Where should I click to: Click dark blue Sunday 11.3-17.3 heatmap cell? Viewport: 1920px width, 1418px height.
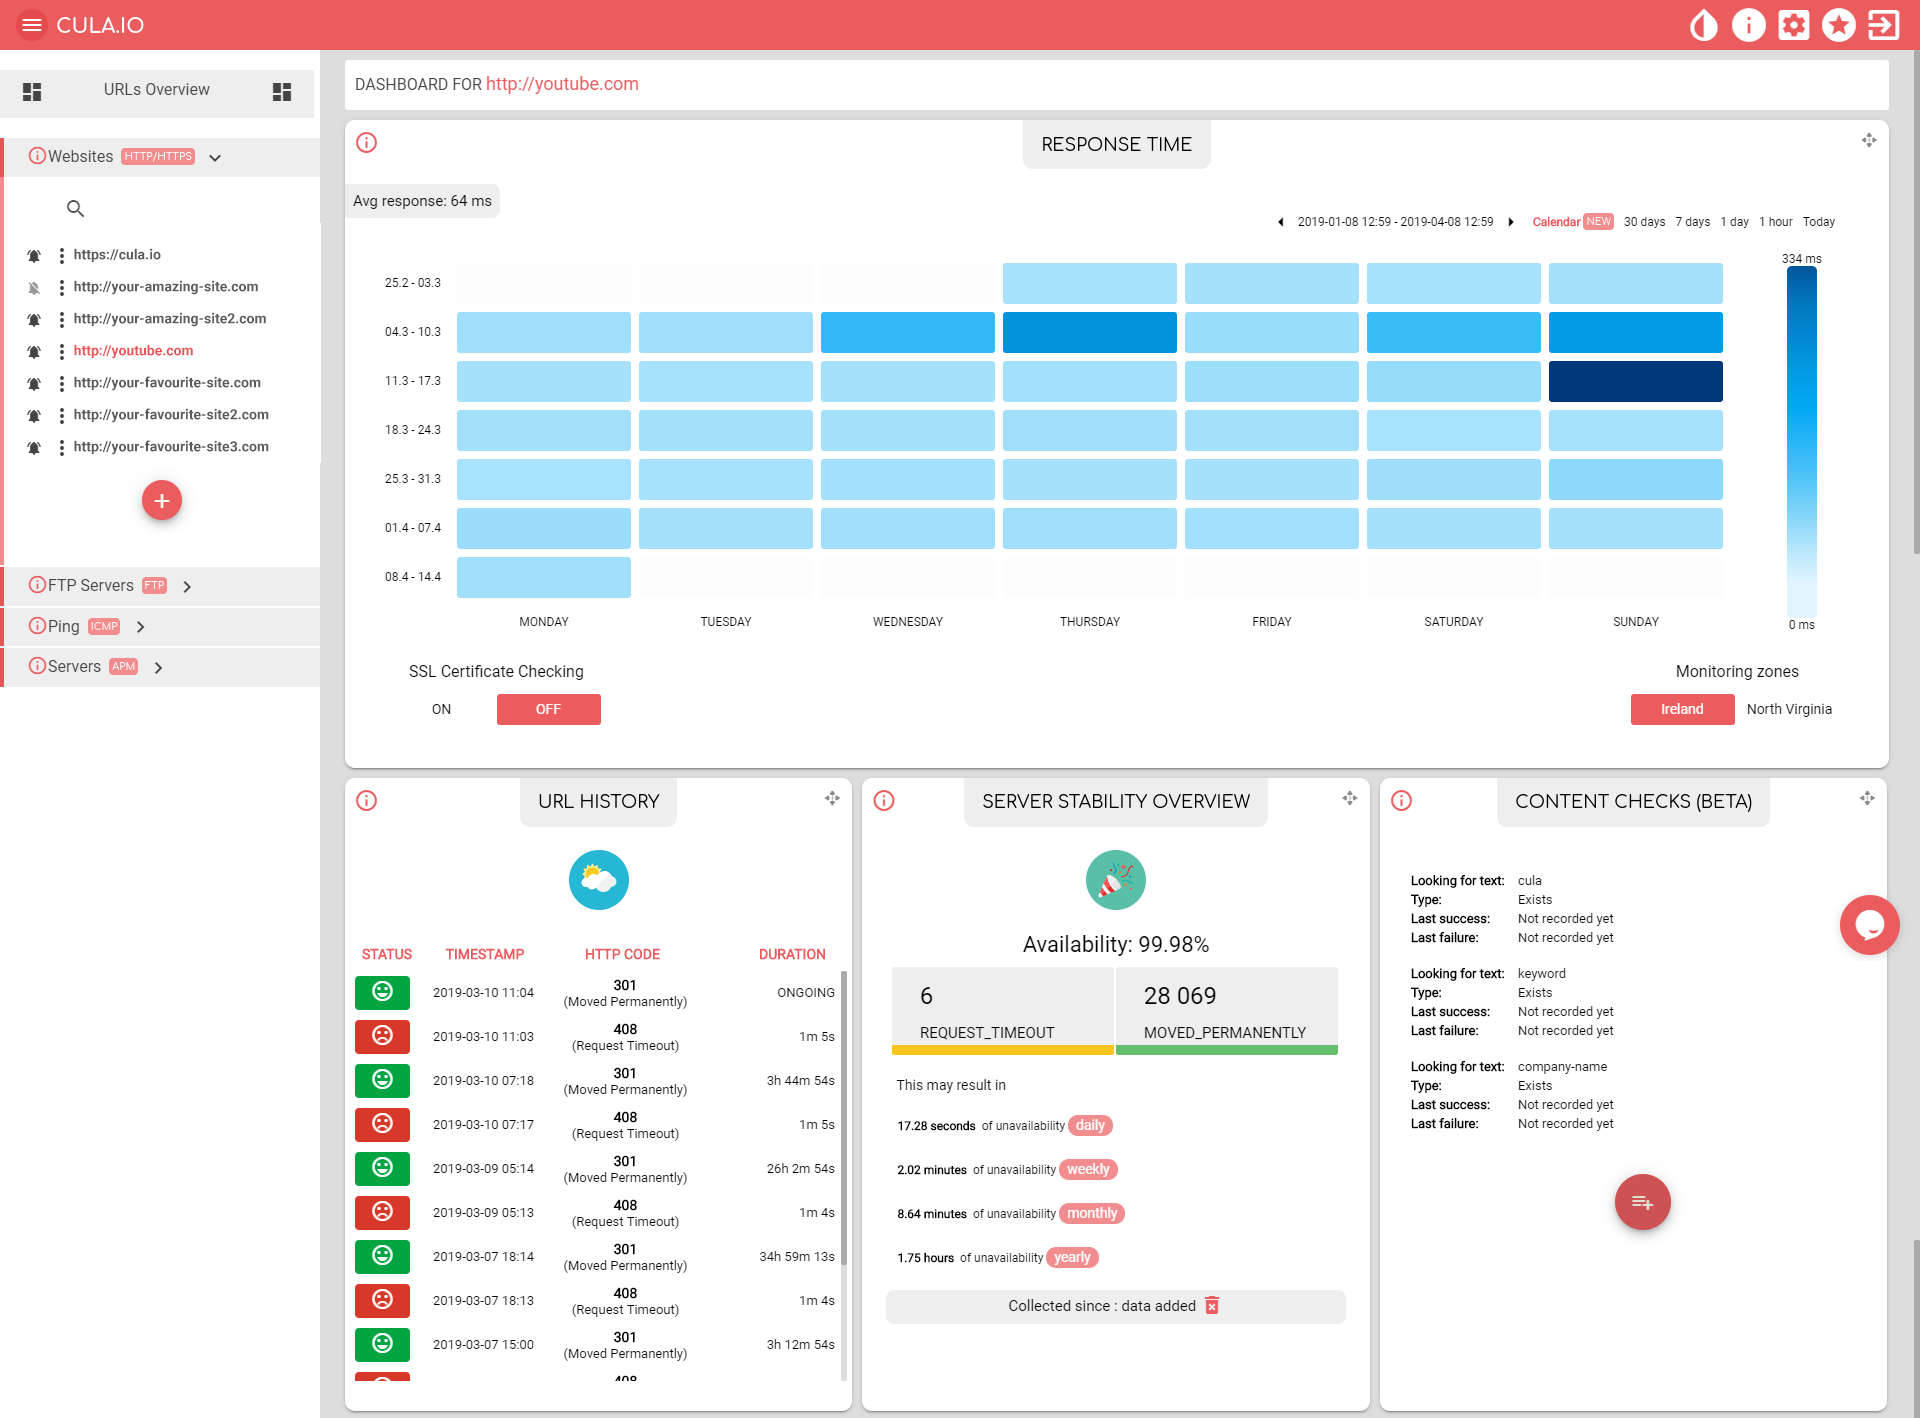1635,381
